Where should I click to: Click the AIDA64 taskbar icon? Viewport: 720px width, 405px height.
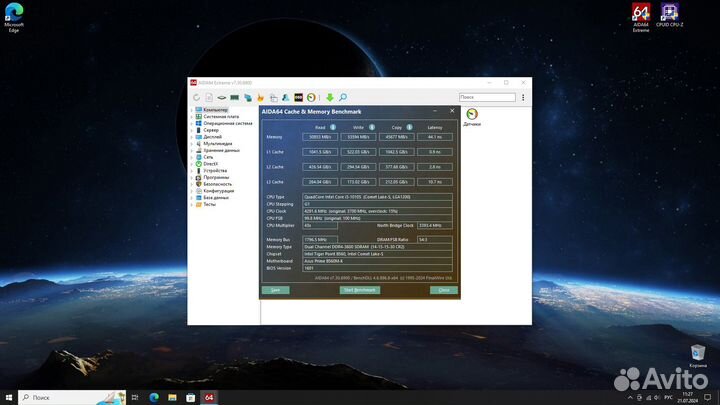coord(209,397)
